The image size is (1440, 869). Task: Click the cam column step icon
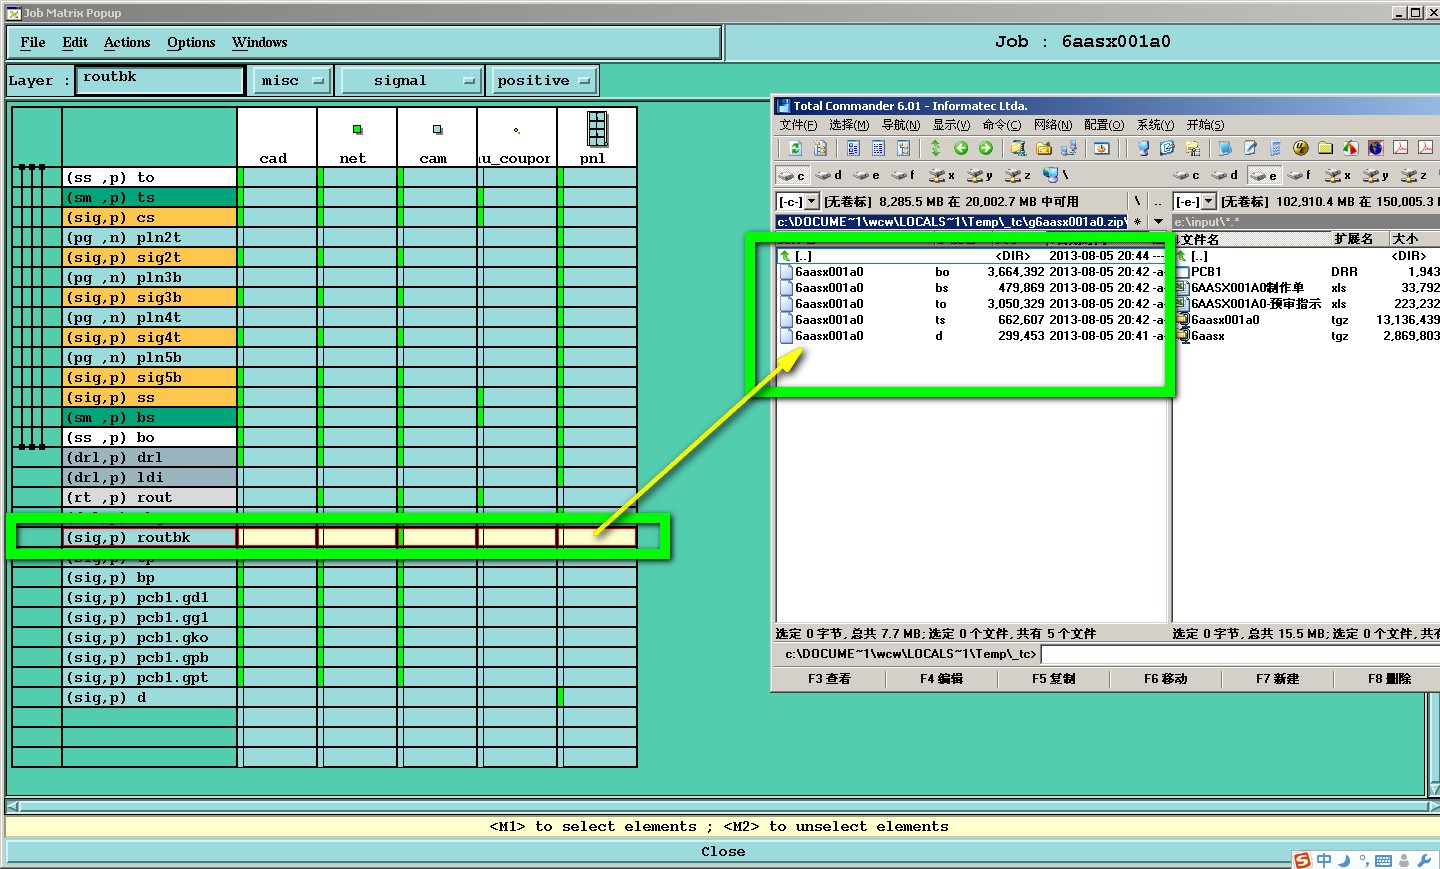437,130
